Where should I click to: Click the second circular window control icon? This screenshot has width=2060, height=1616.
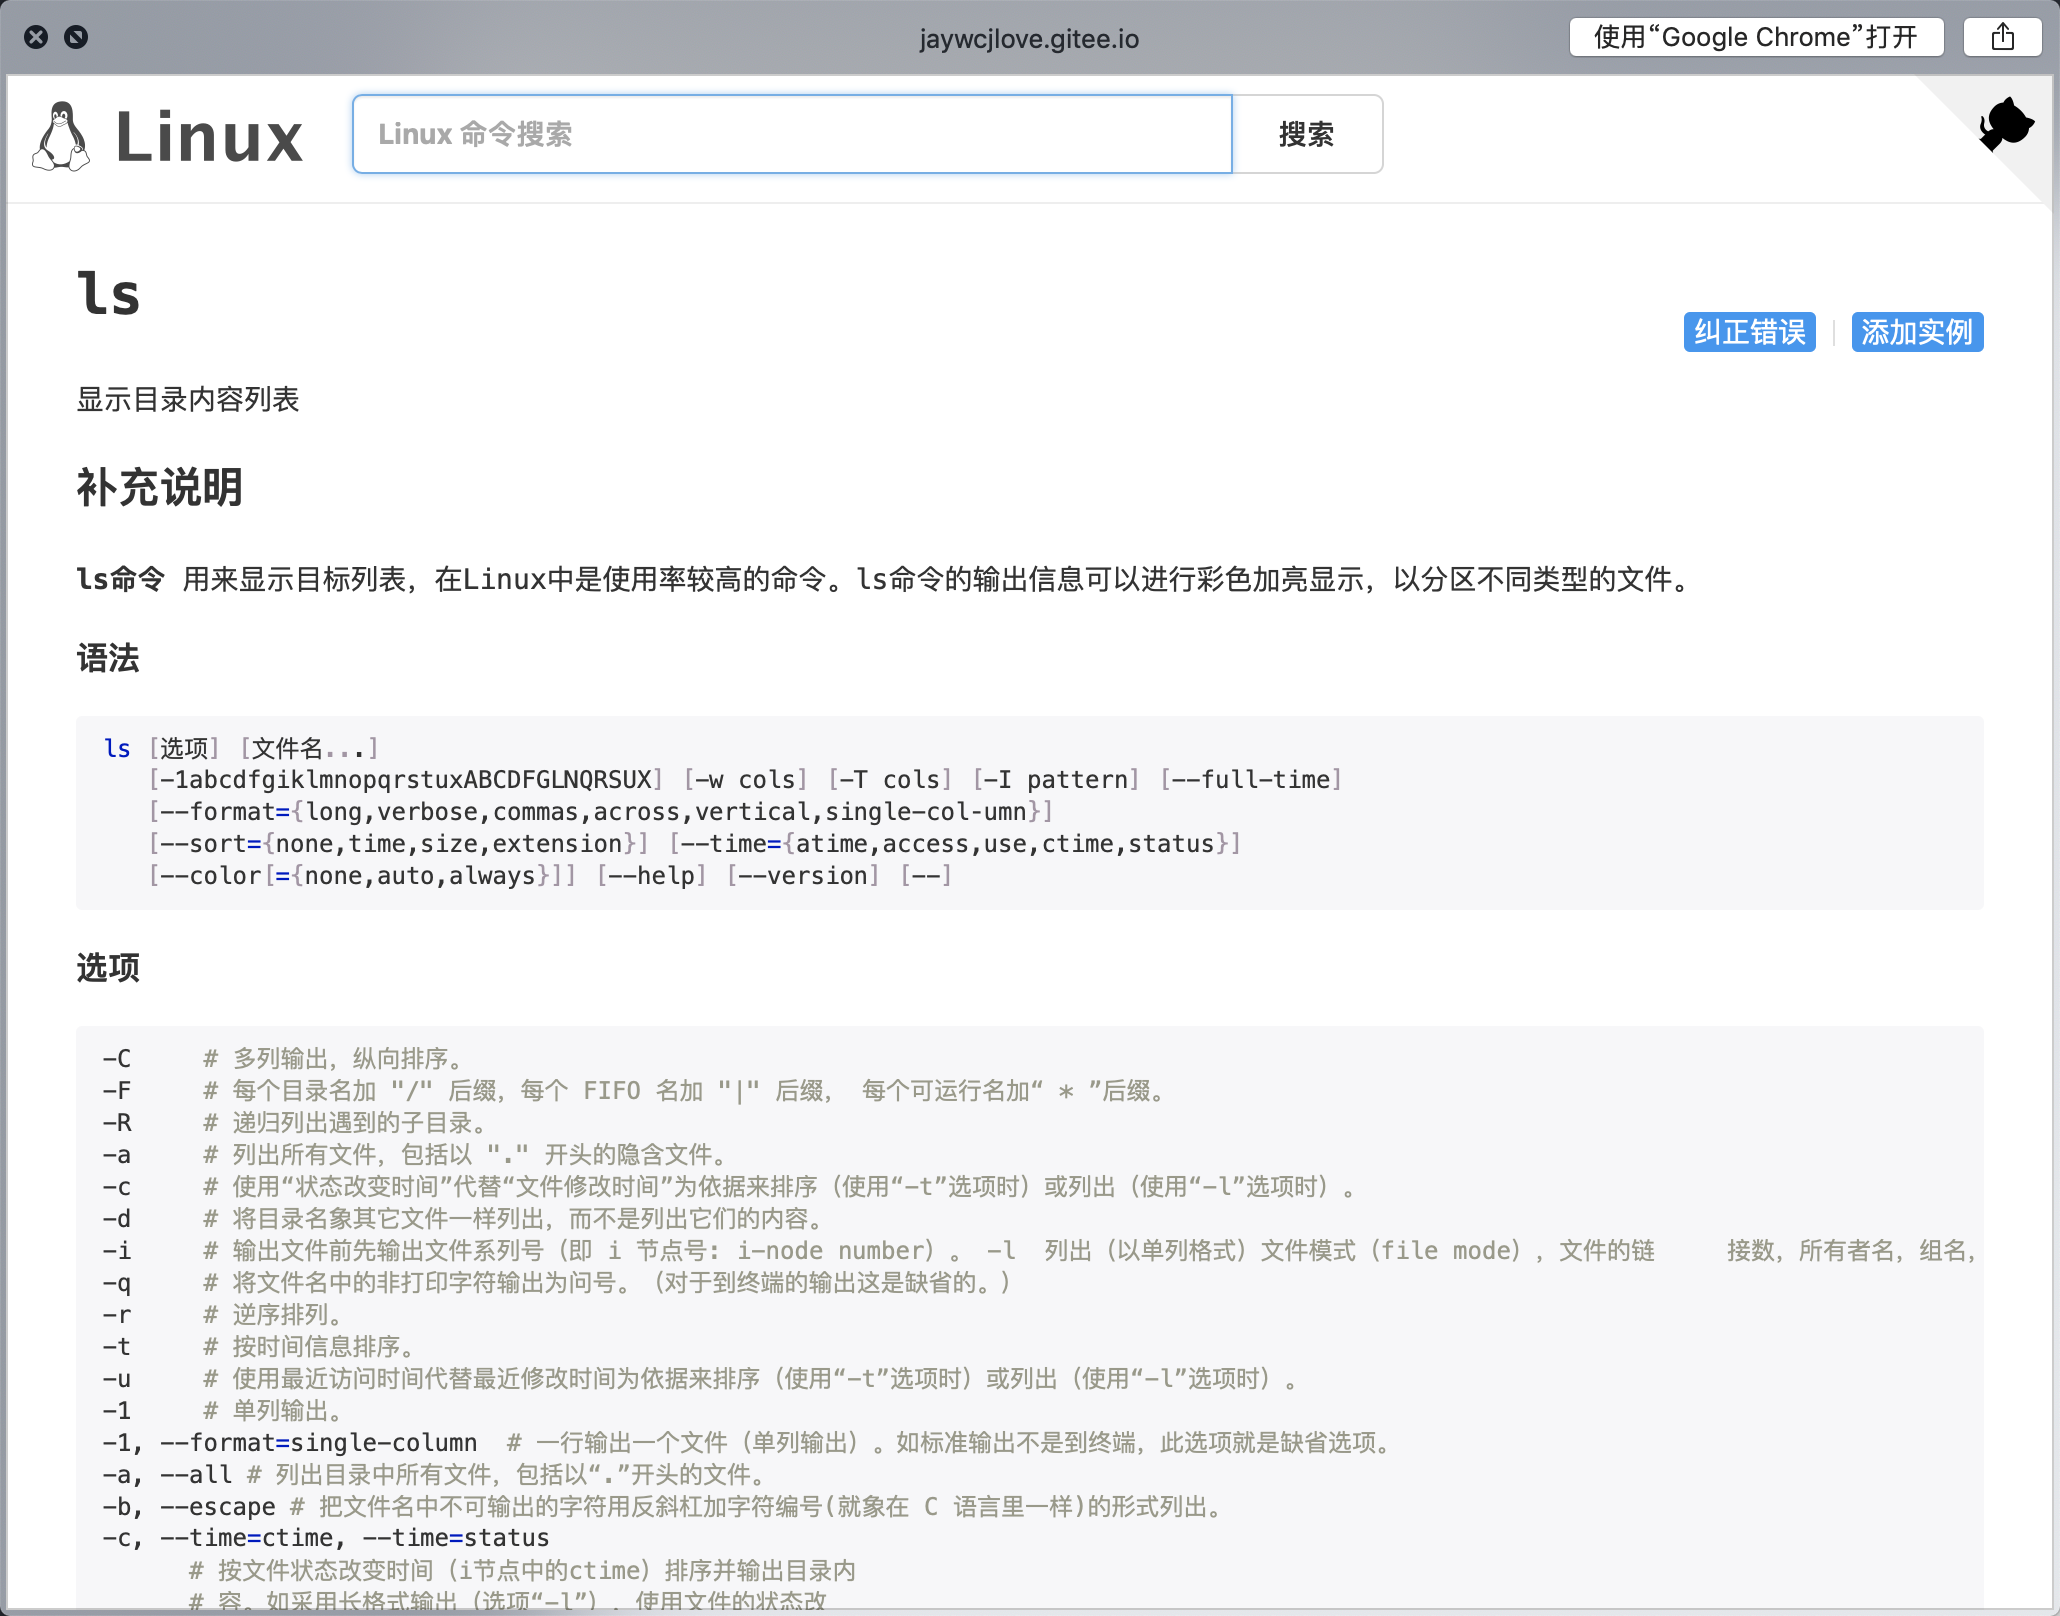[x=76, y=38]
